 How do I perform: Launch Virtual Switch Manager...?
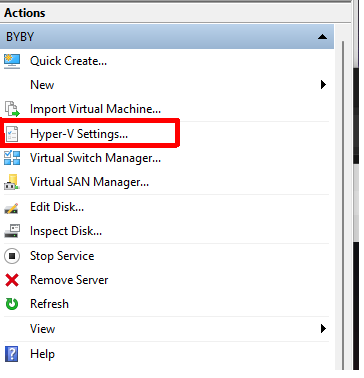coord(95,158)
